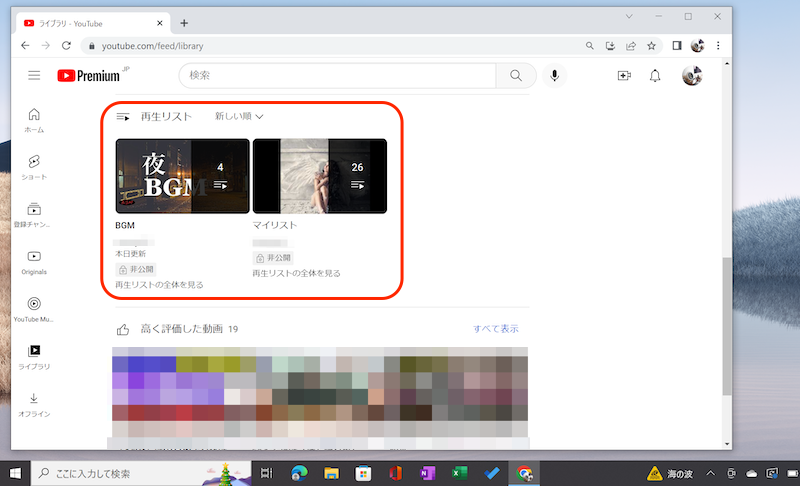Open the notifications bell
Viewport: 800px width, 486px height.
[655, 76]
